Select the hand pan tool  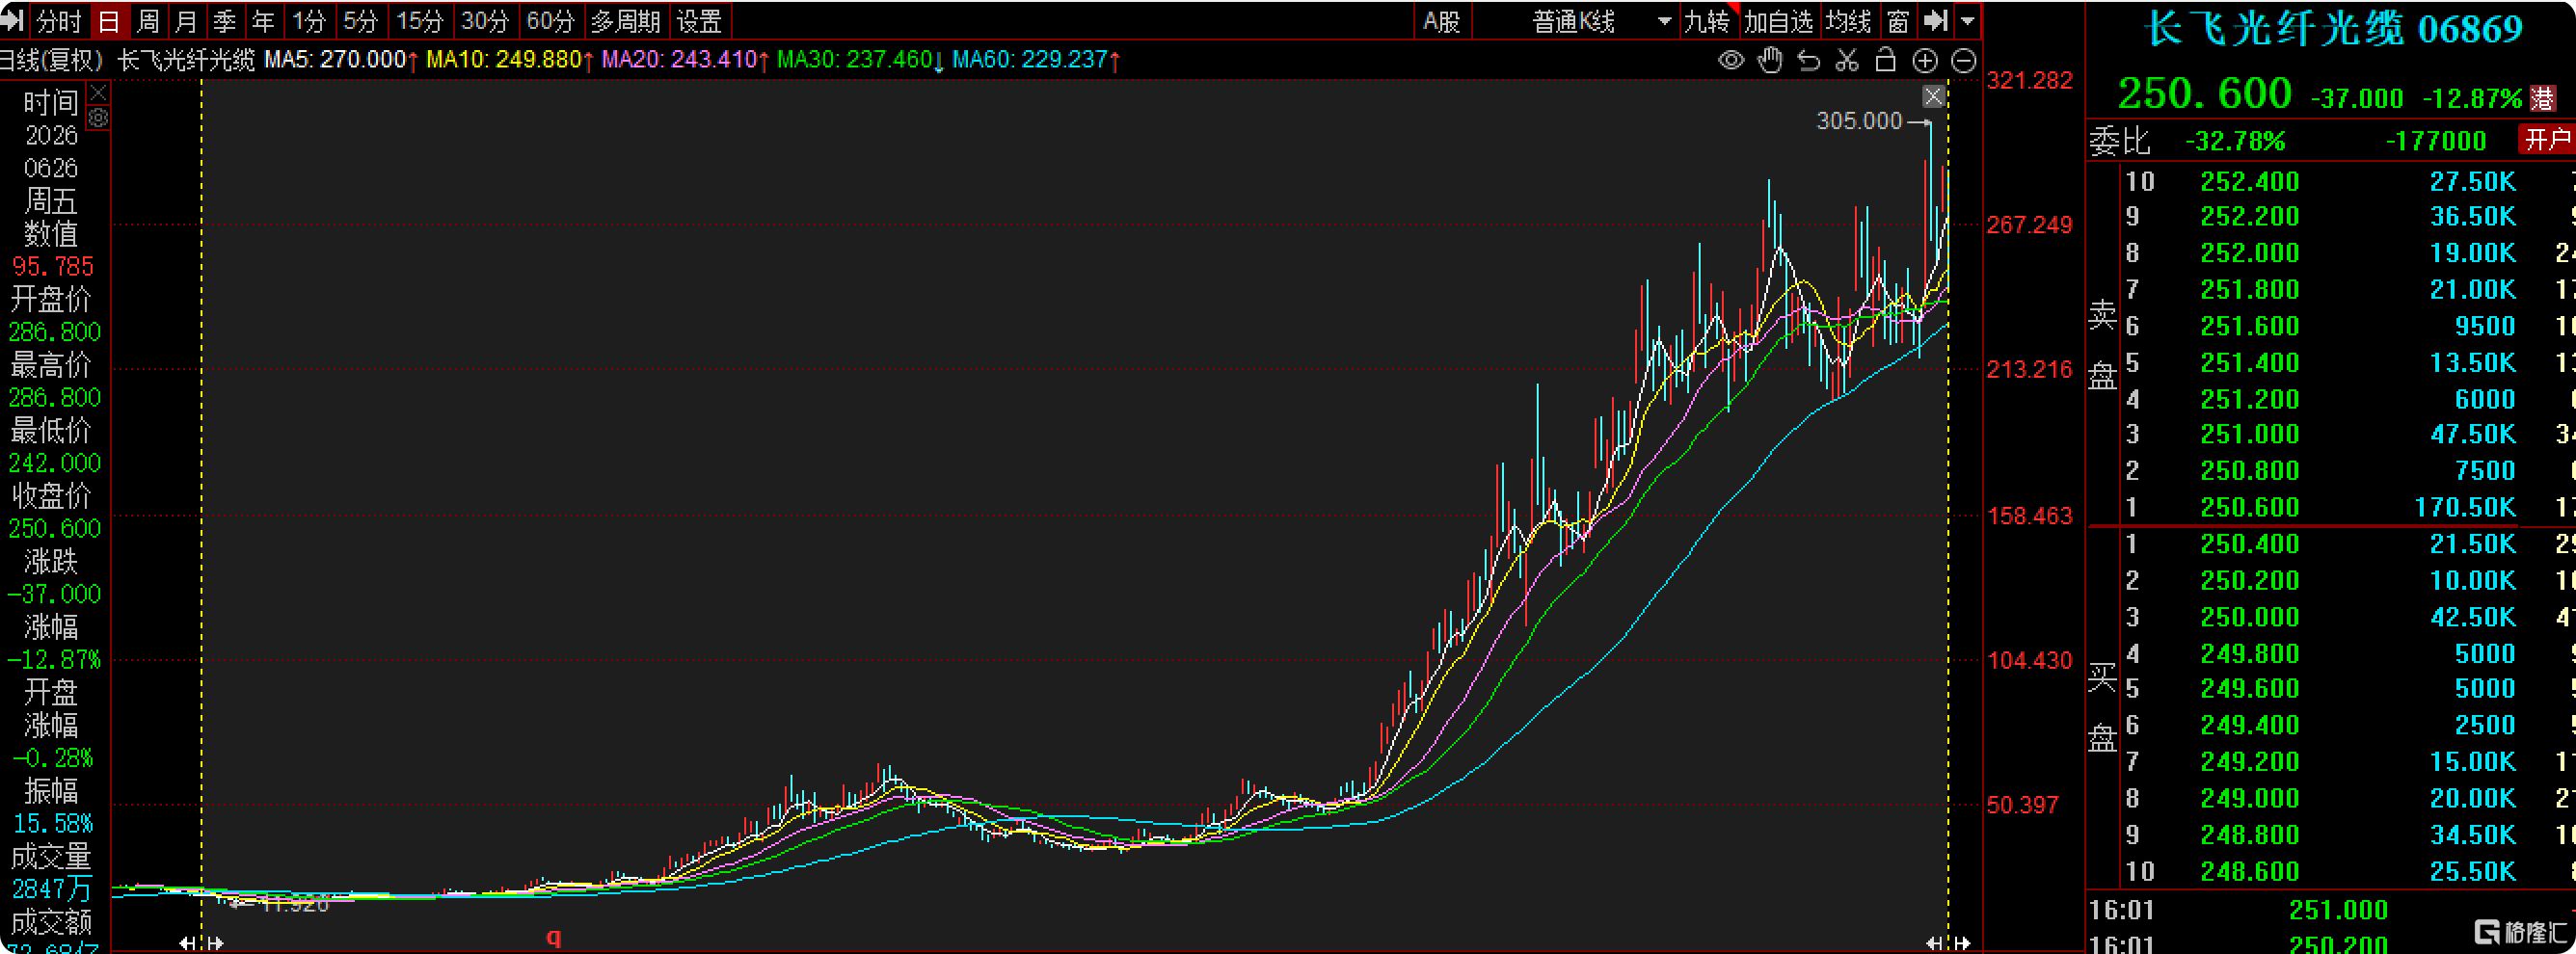click(x=1770, y=61)
